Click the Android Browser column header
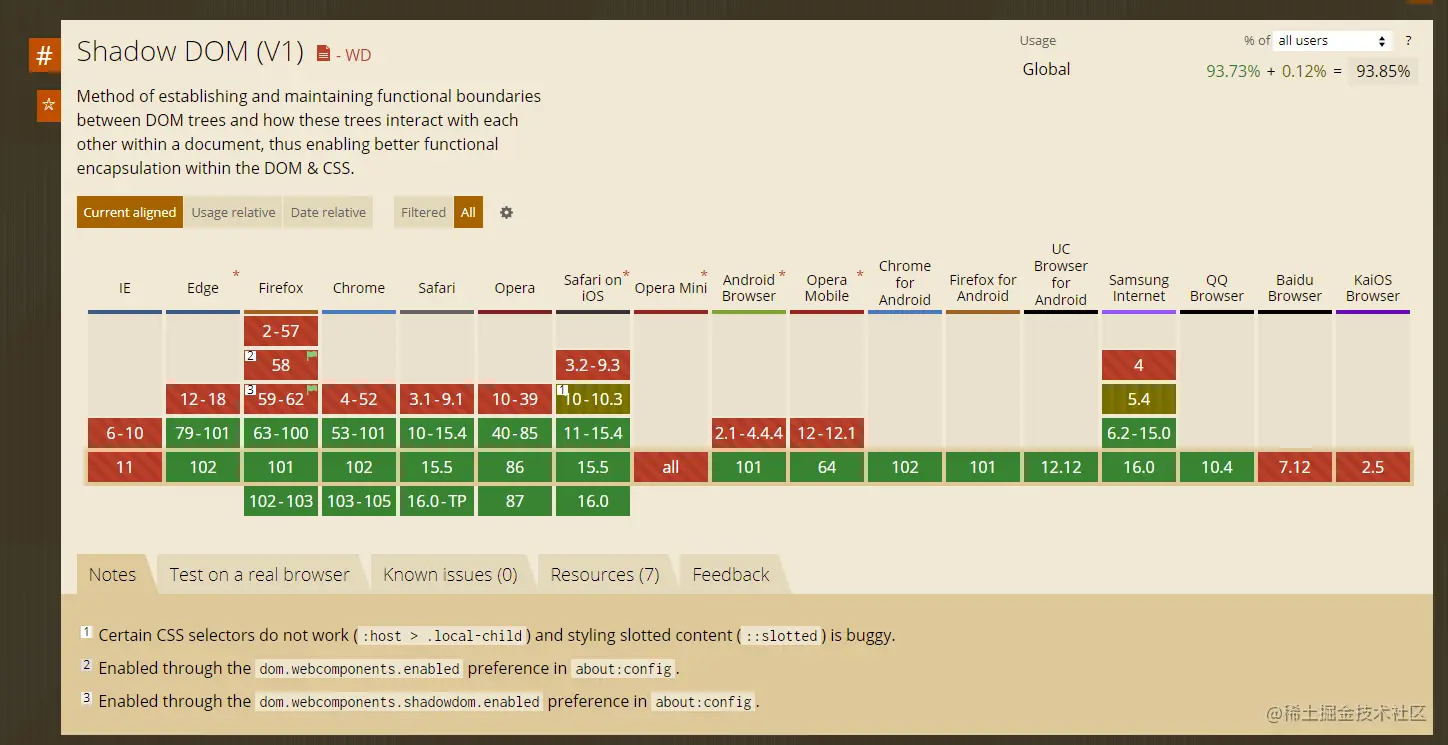Viewport: 1448px width, 745px height. tap(749, 288)
